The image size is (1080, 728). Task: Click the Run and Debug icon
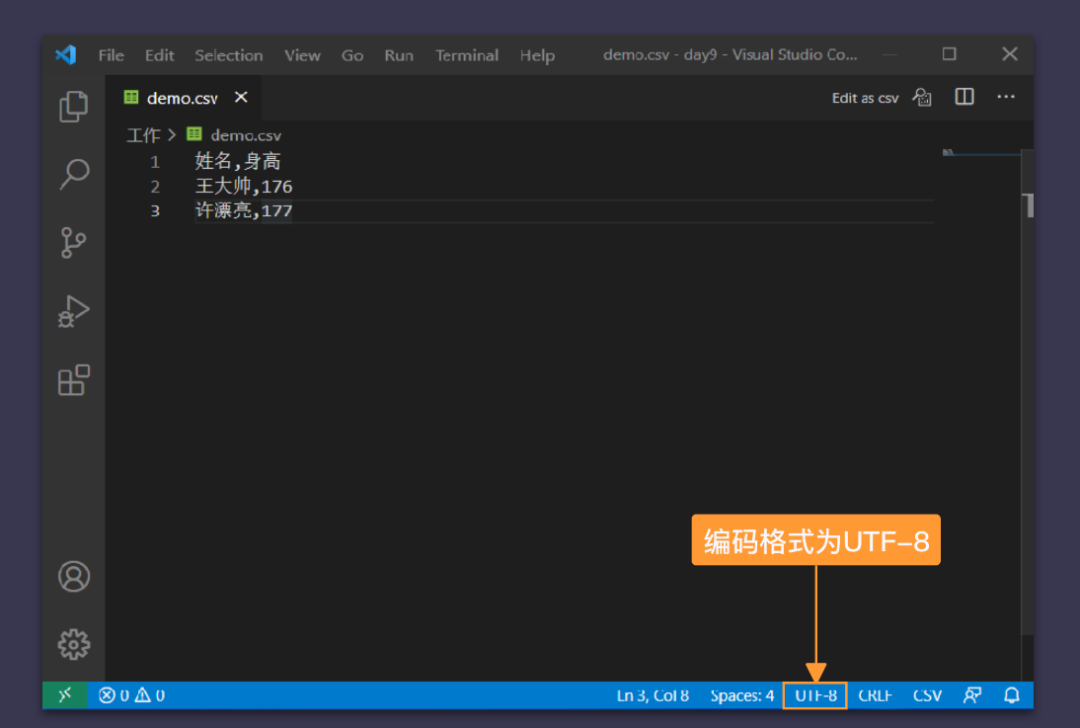[x=73, y=310]
